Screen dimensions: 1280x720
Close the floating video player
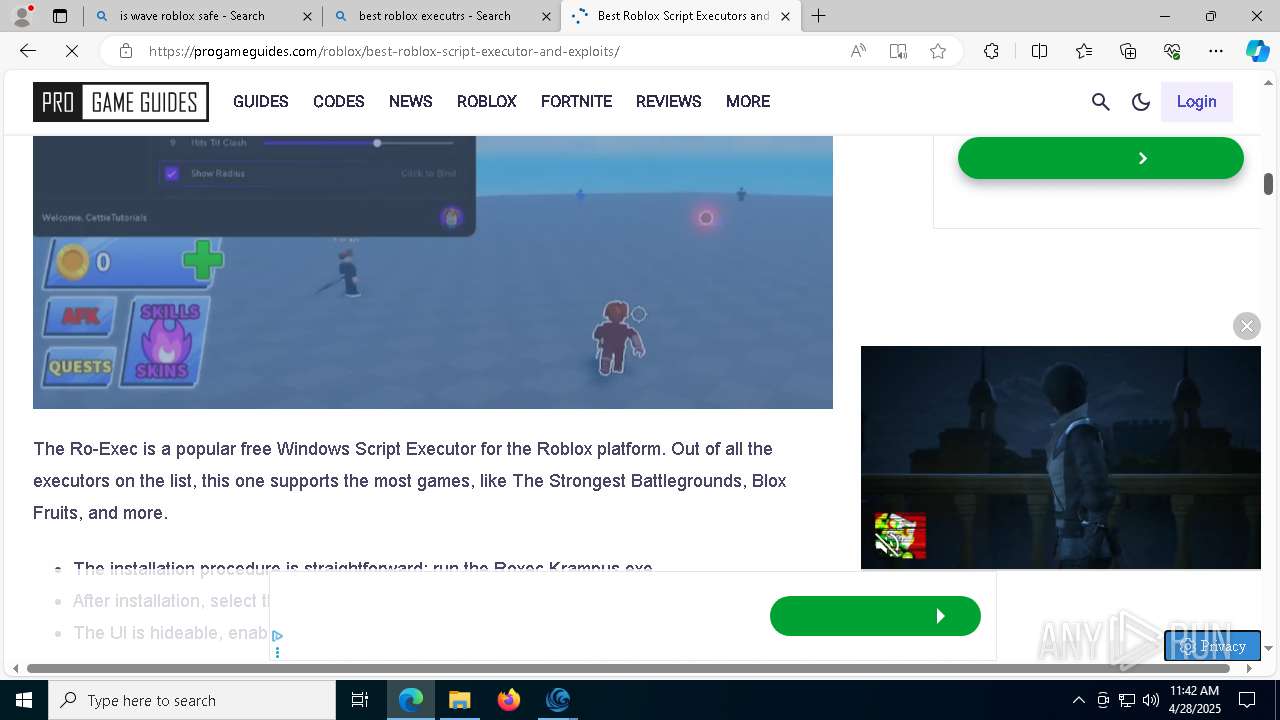point(1247,326)
